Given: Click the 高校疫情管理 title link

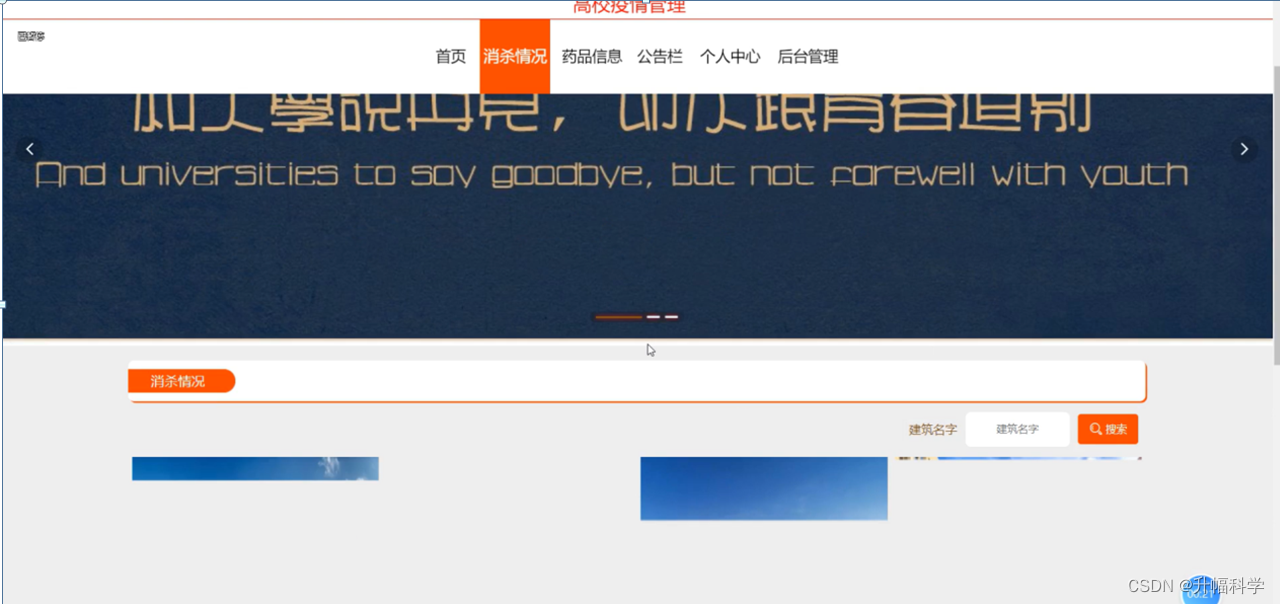Looking at the screenshot, I should (627, 6).
